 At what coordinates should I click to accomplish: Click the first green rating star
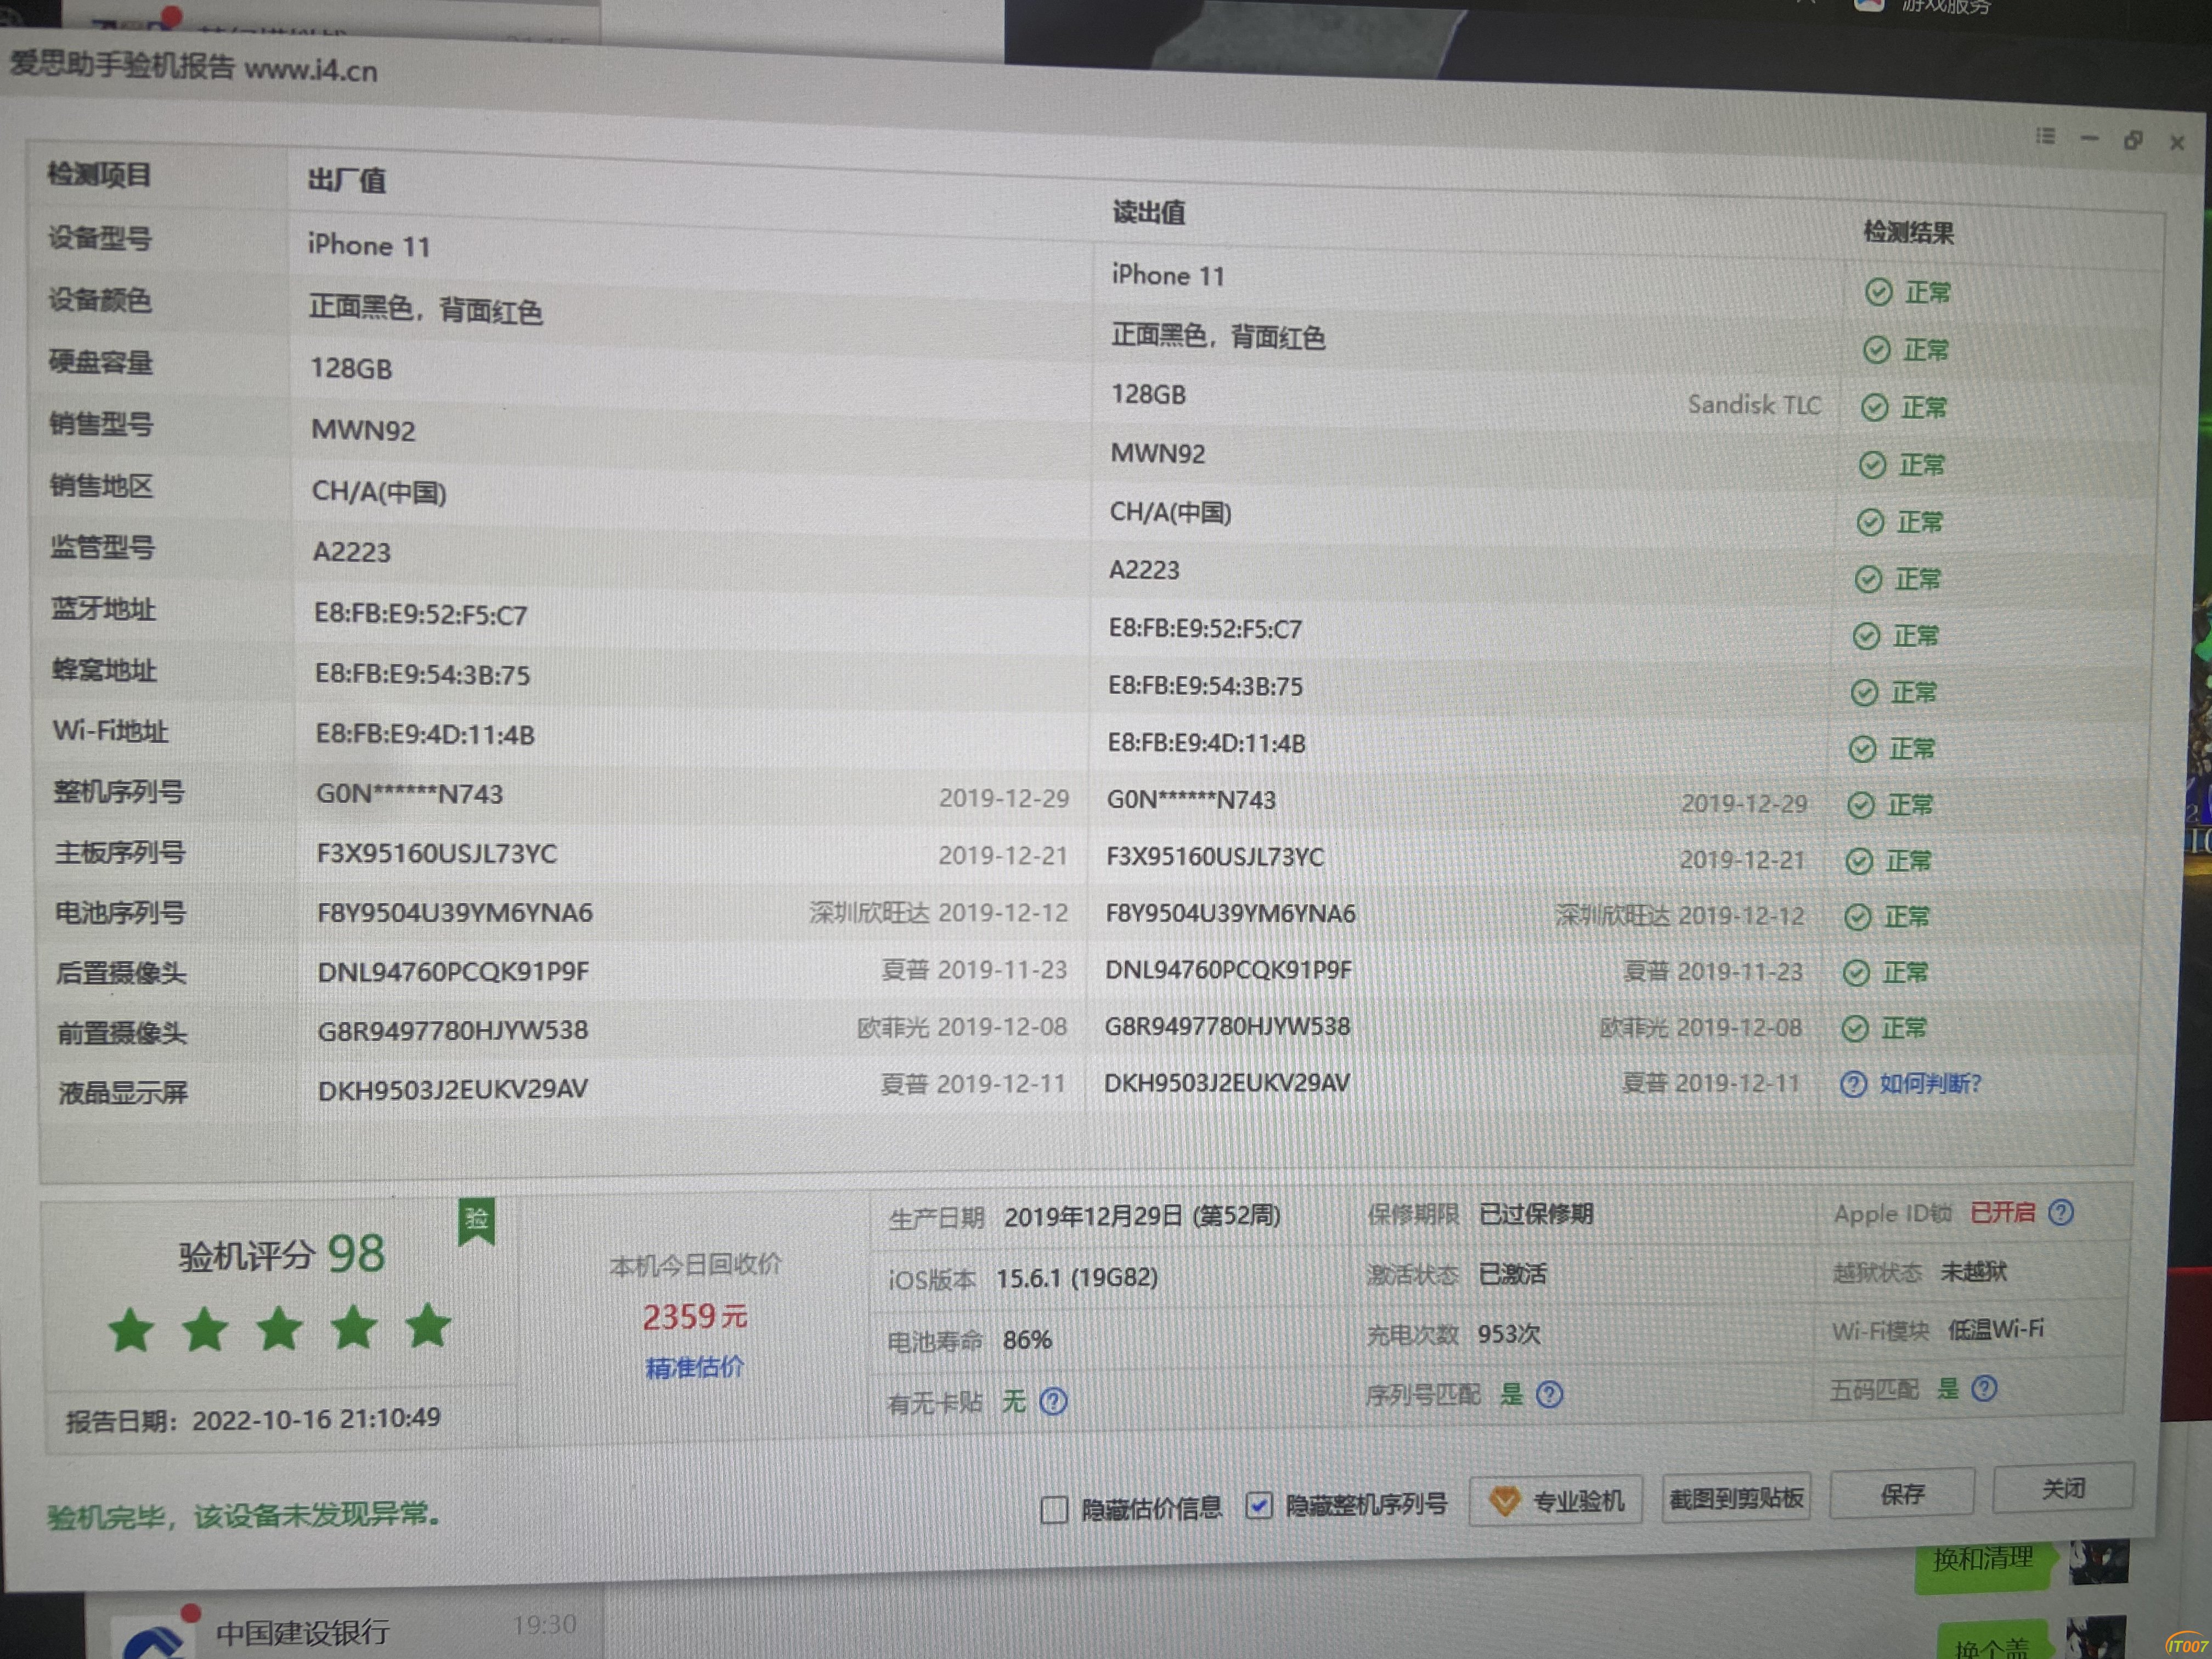click(x=131, y=1331)
